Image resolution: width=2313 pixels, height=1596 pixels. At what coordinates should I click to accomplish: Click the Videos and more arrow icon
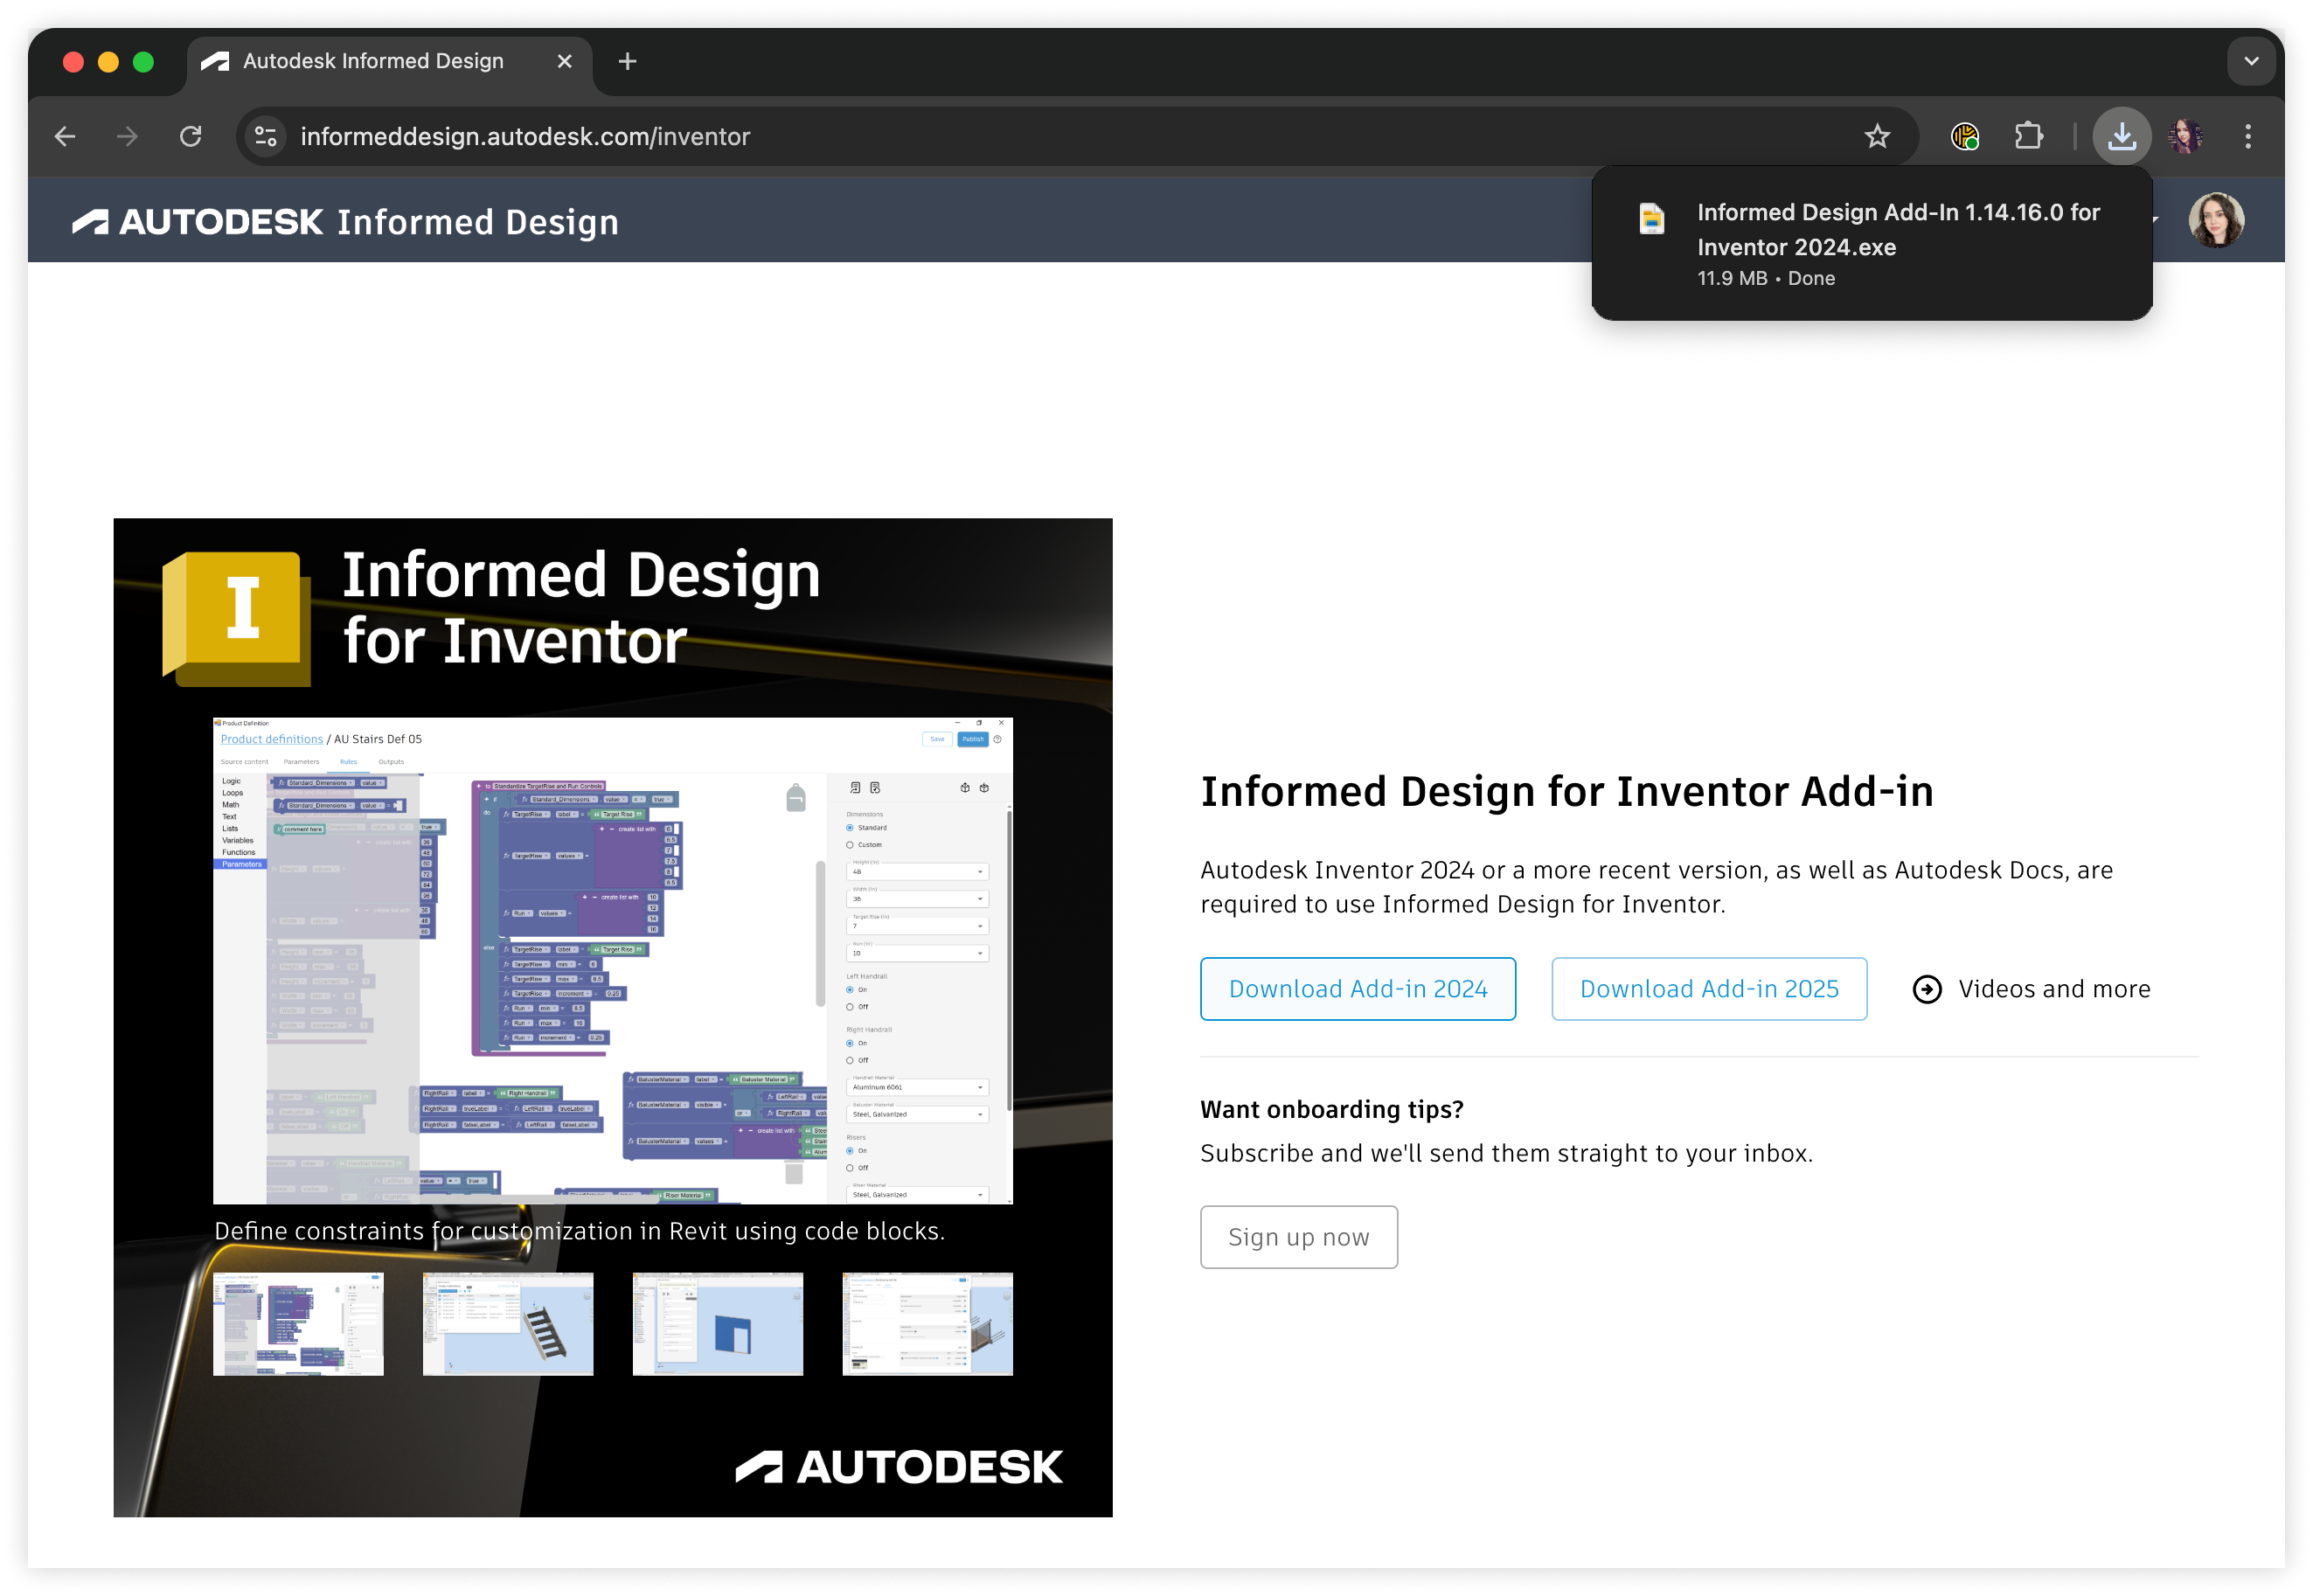1926,989
